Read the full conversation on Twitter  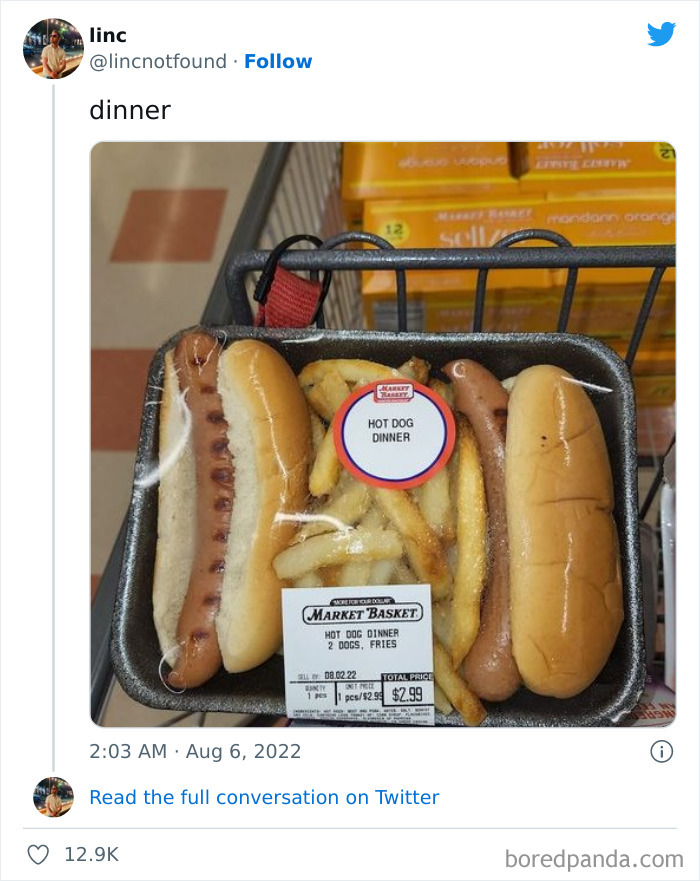coord(264,797)
